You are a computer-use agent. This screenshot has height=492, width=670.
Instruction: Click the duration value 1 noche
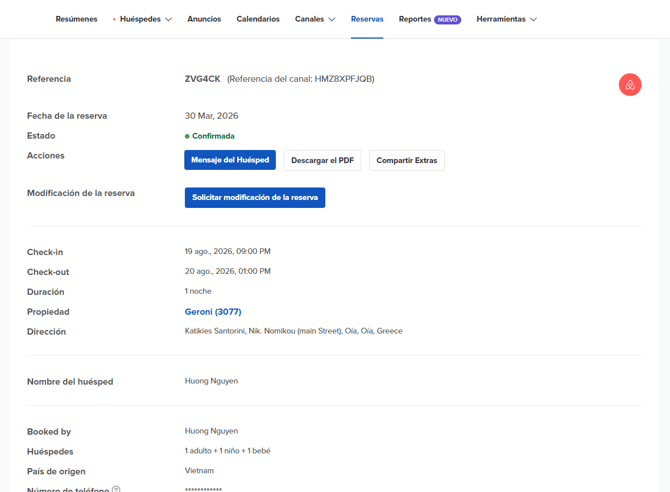pos(198,291)
